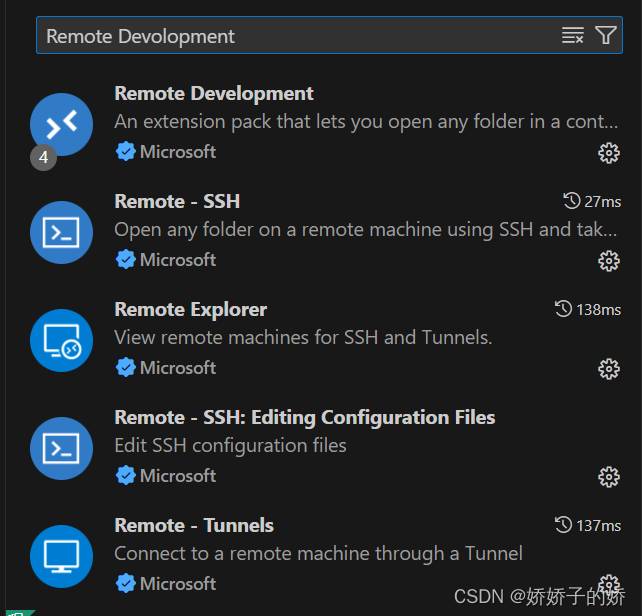Open manage gear for Remote Development
The height and width of the screenshot is (616, 642).
608,152
